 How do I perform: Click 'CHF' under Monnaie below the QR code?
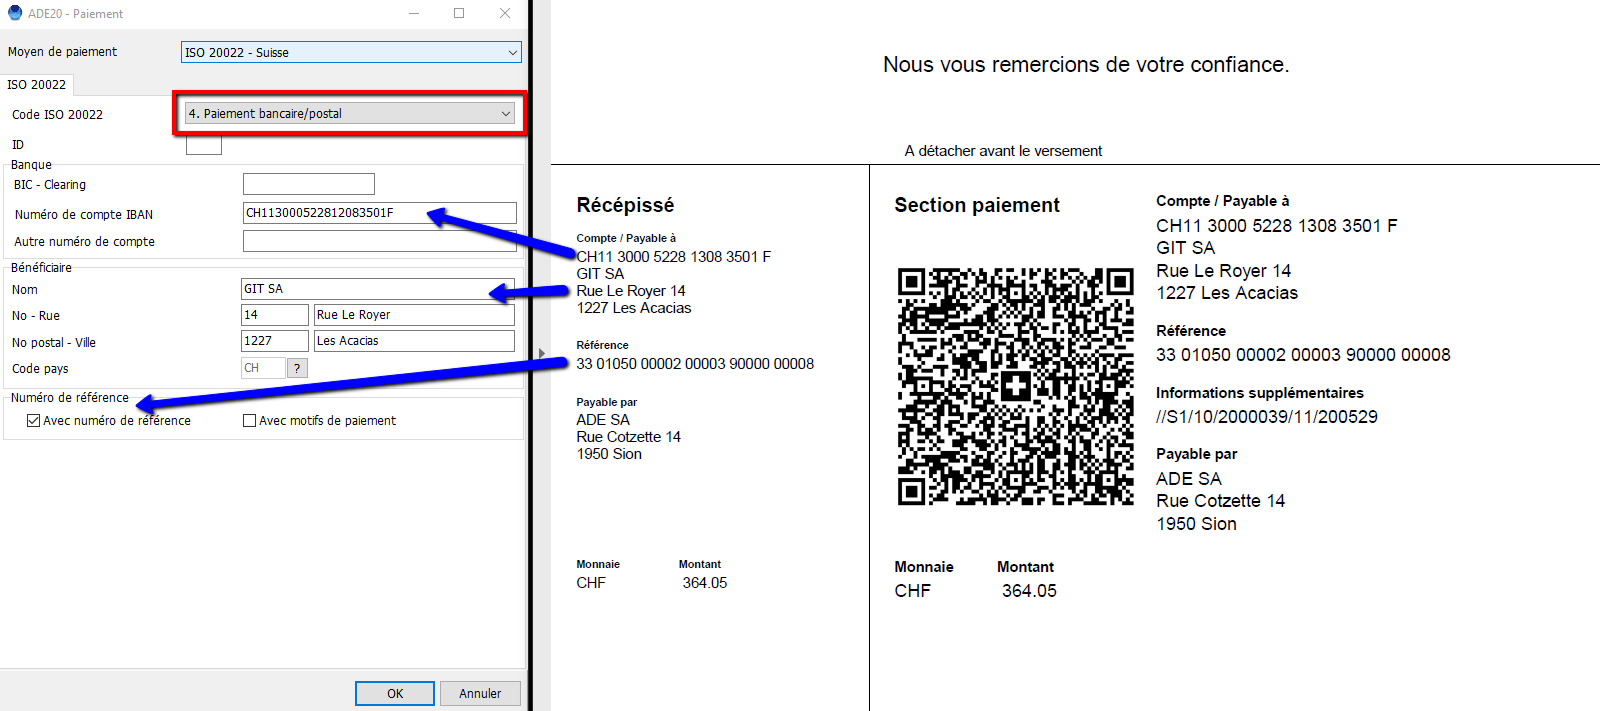point(912,591)
